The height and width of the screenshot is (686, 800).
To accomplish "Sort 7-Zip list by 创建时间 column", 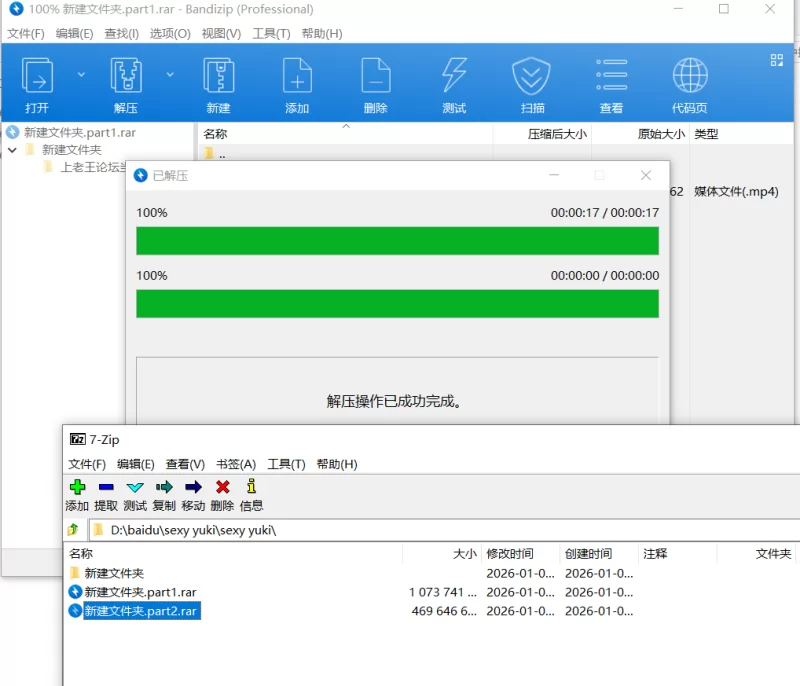I will click(x=588, y=554).
